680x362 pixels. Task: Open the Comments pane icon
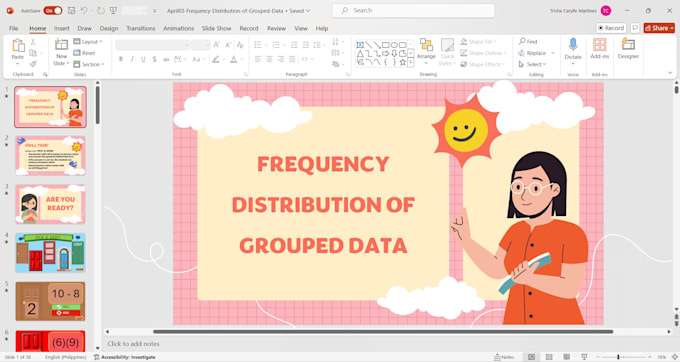click(635, 28)
